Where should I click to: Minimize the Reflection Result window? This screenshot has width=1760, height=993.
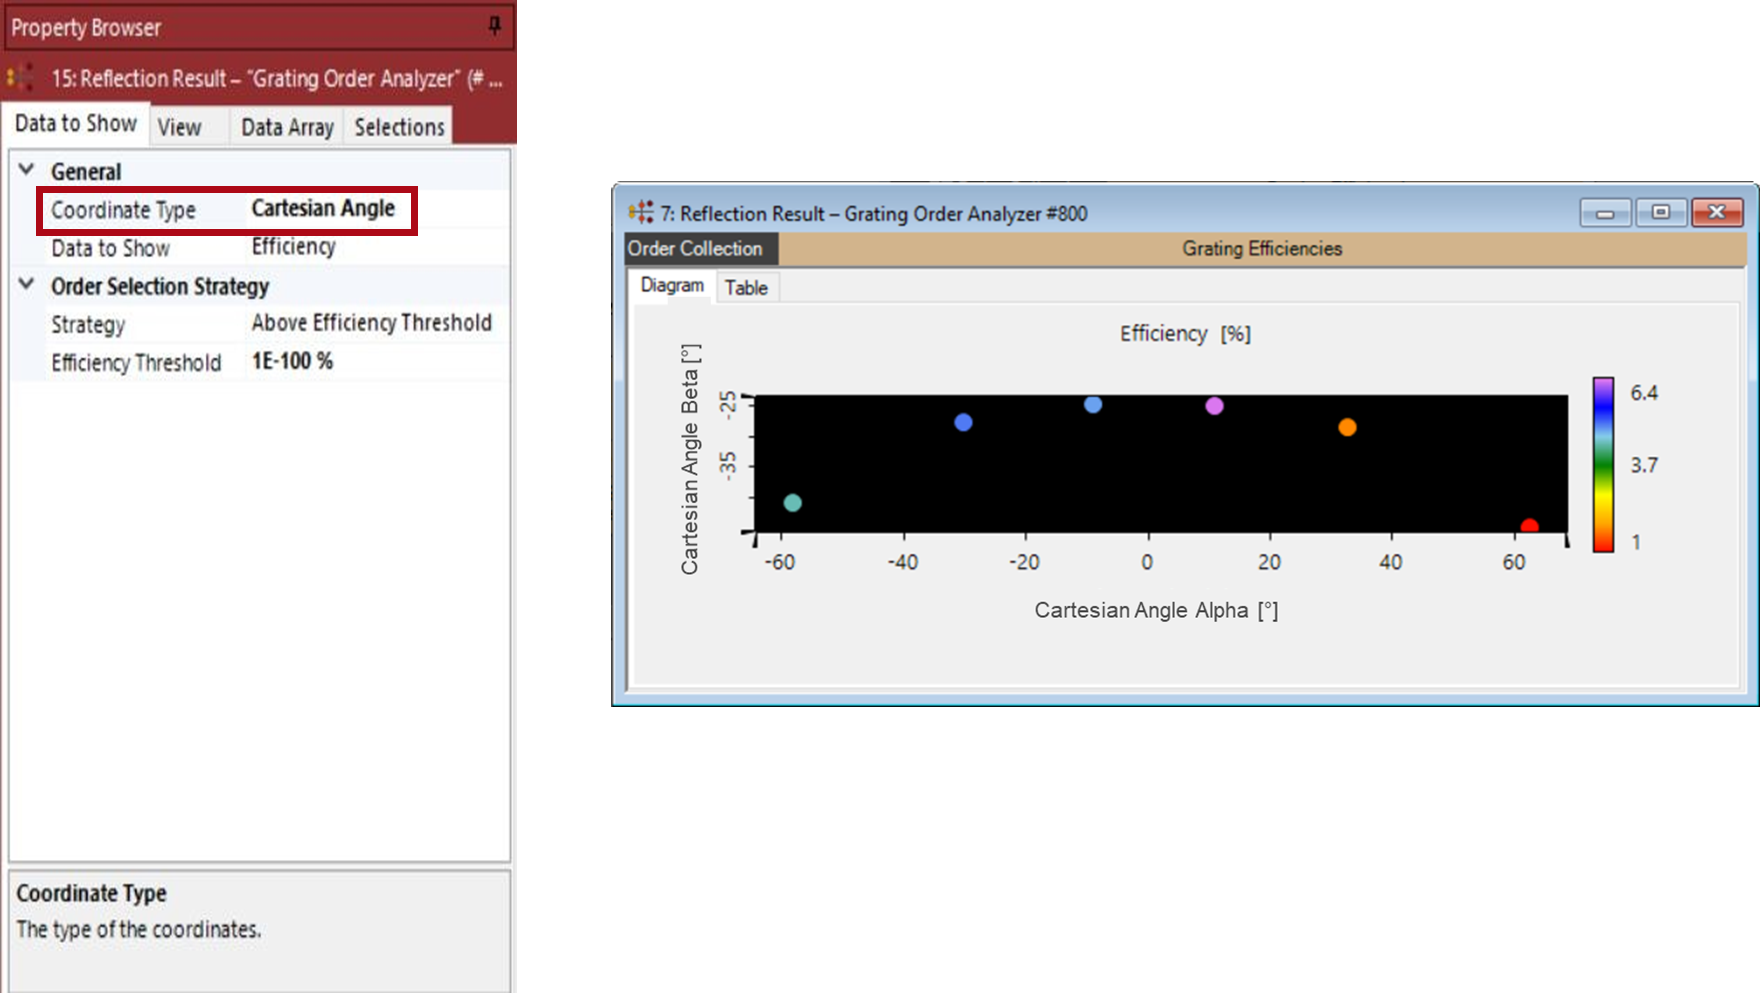point(1605,213)
